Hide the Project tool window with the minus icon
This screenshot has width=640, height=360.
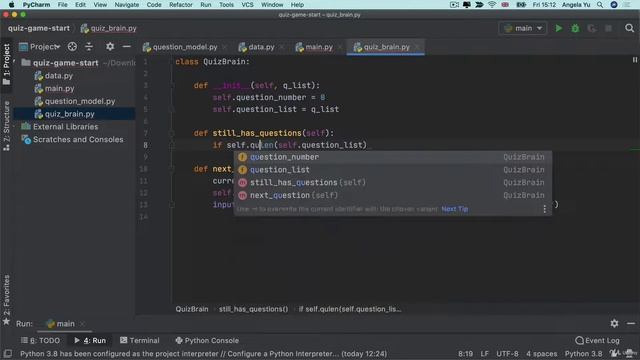tap(127, 47)
